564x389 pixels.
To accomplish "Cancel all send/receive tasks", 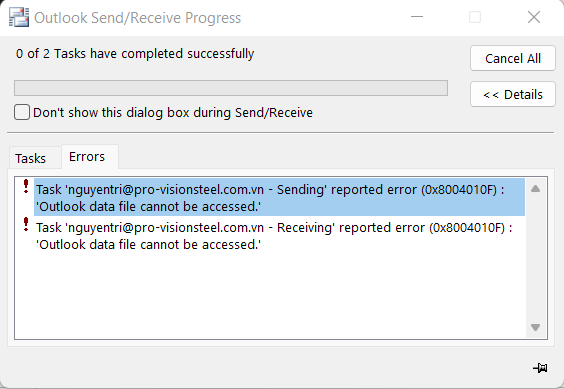I will [x=513, y=58].
